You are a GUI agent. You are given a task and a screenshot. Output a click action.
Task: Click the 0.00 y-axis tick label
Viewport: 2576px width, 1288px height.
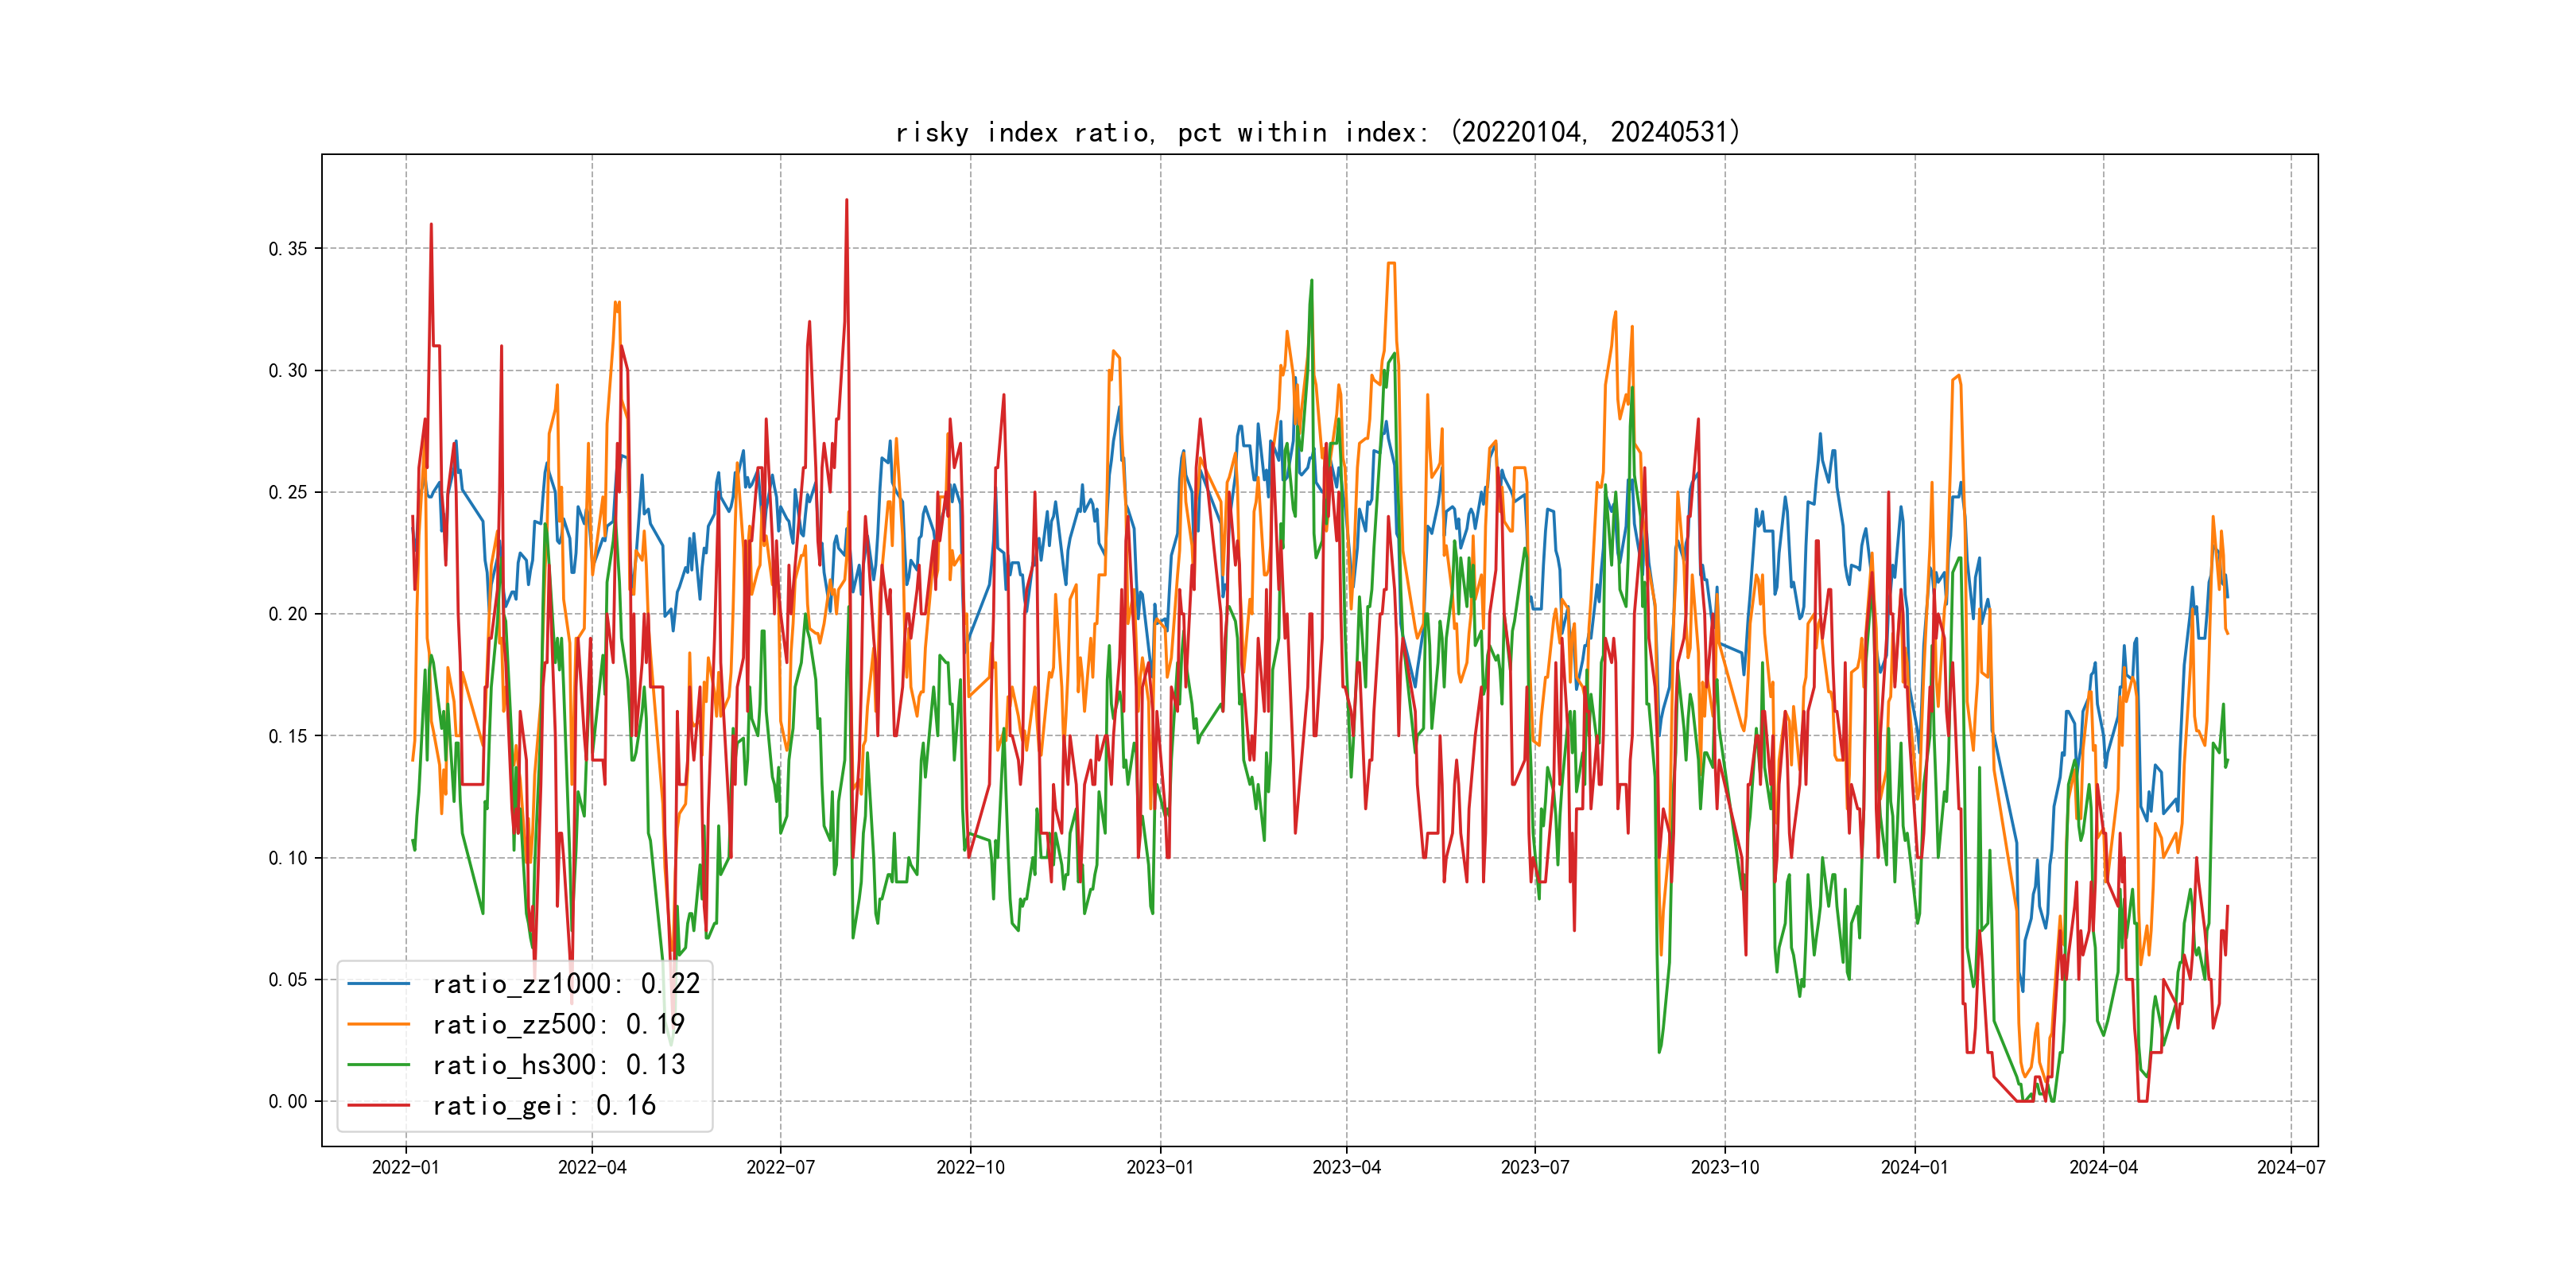[x=288, y=1102]
